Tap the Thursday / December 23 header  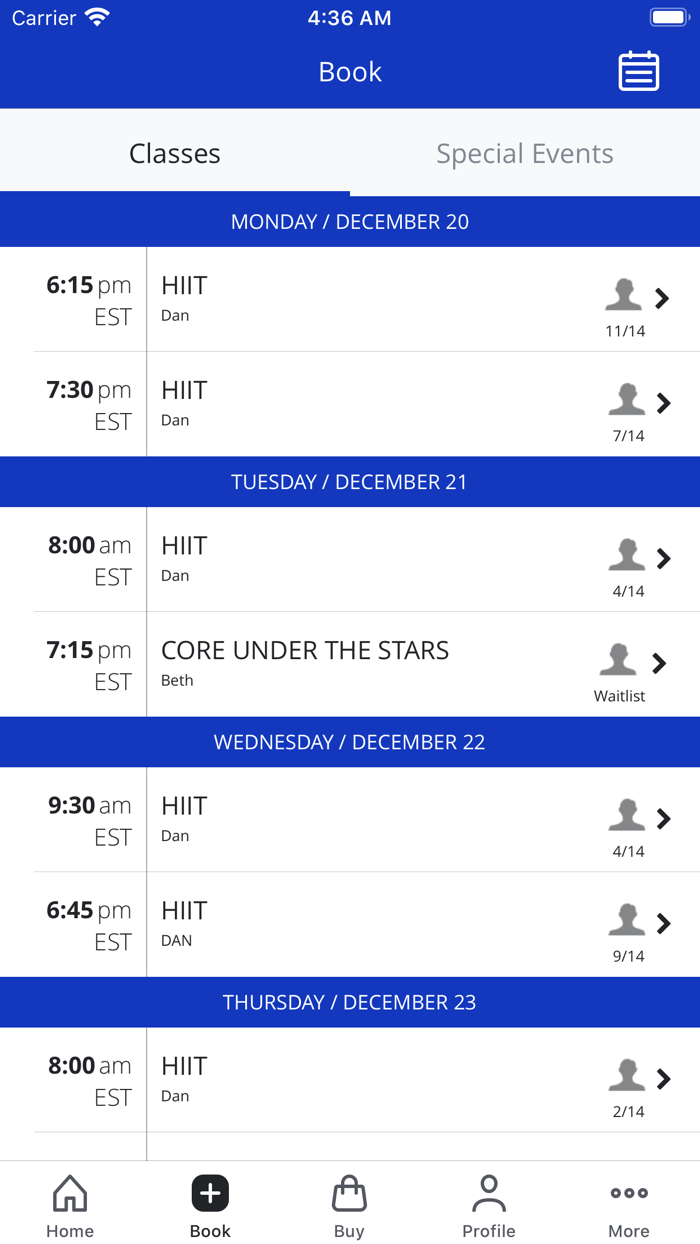click(349, 1002)
